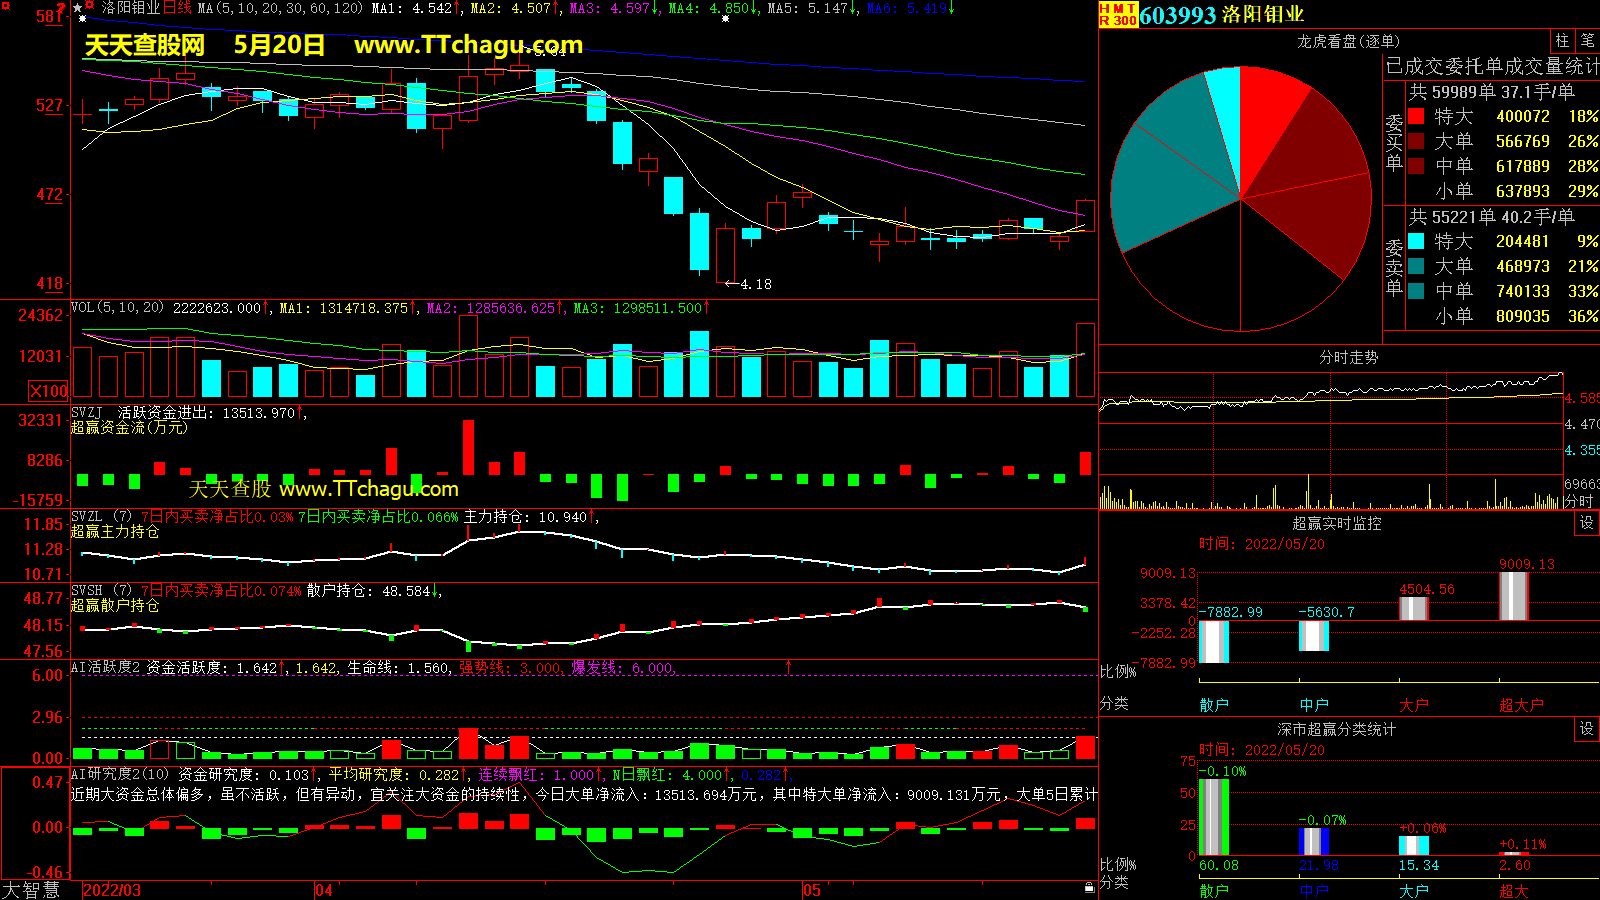Open 设 settings in 超赢实时监控 panel
This screenshot has height=900, width=1600.
click(1586, 523)
